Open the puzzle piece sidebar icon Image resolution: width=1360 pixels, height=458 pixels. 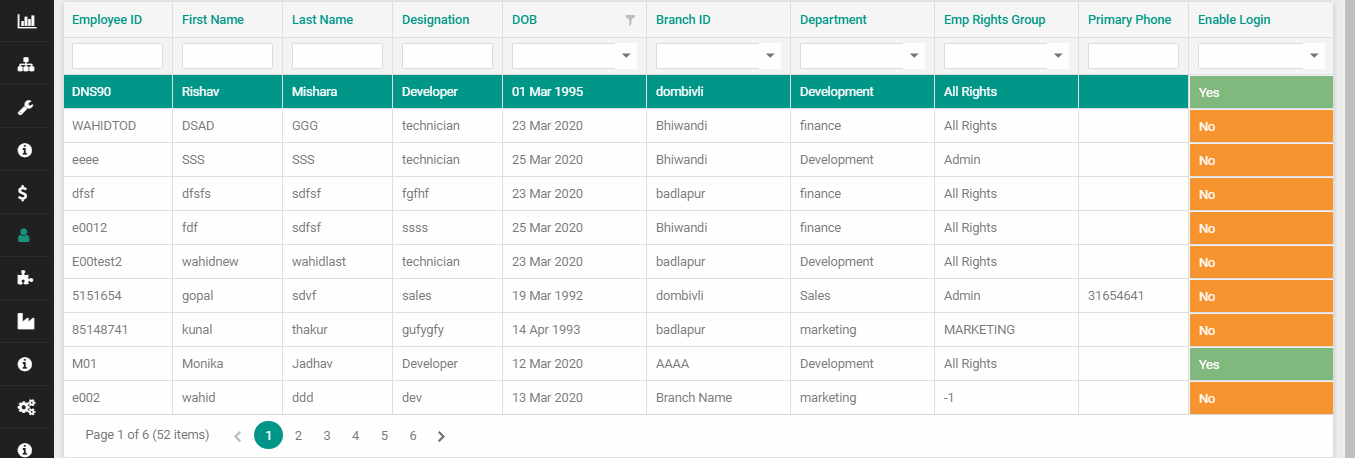26,279
